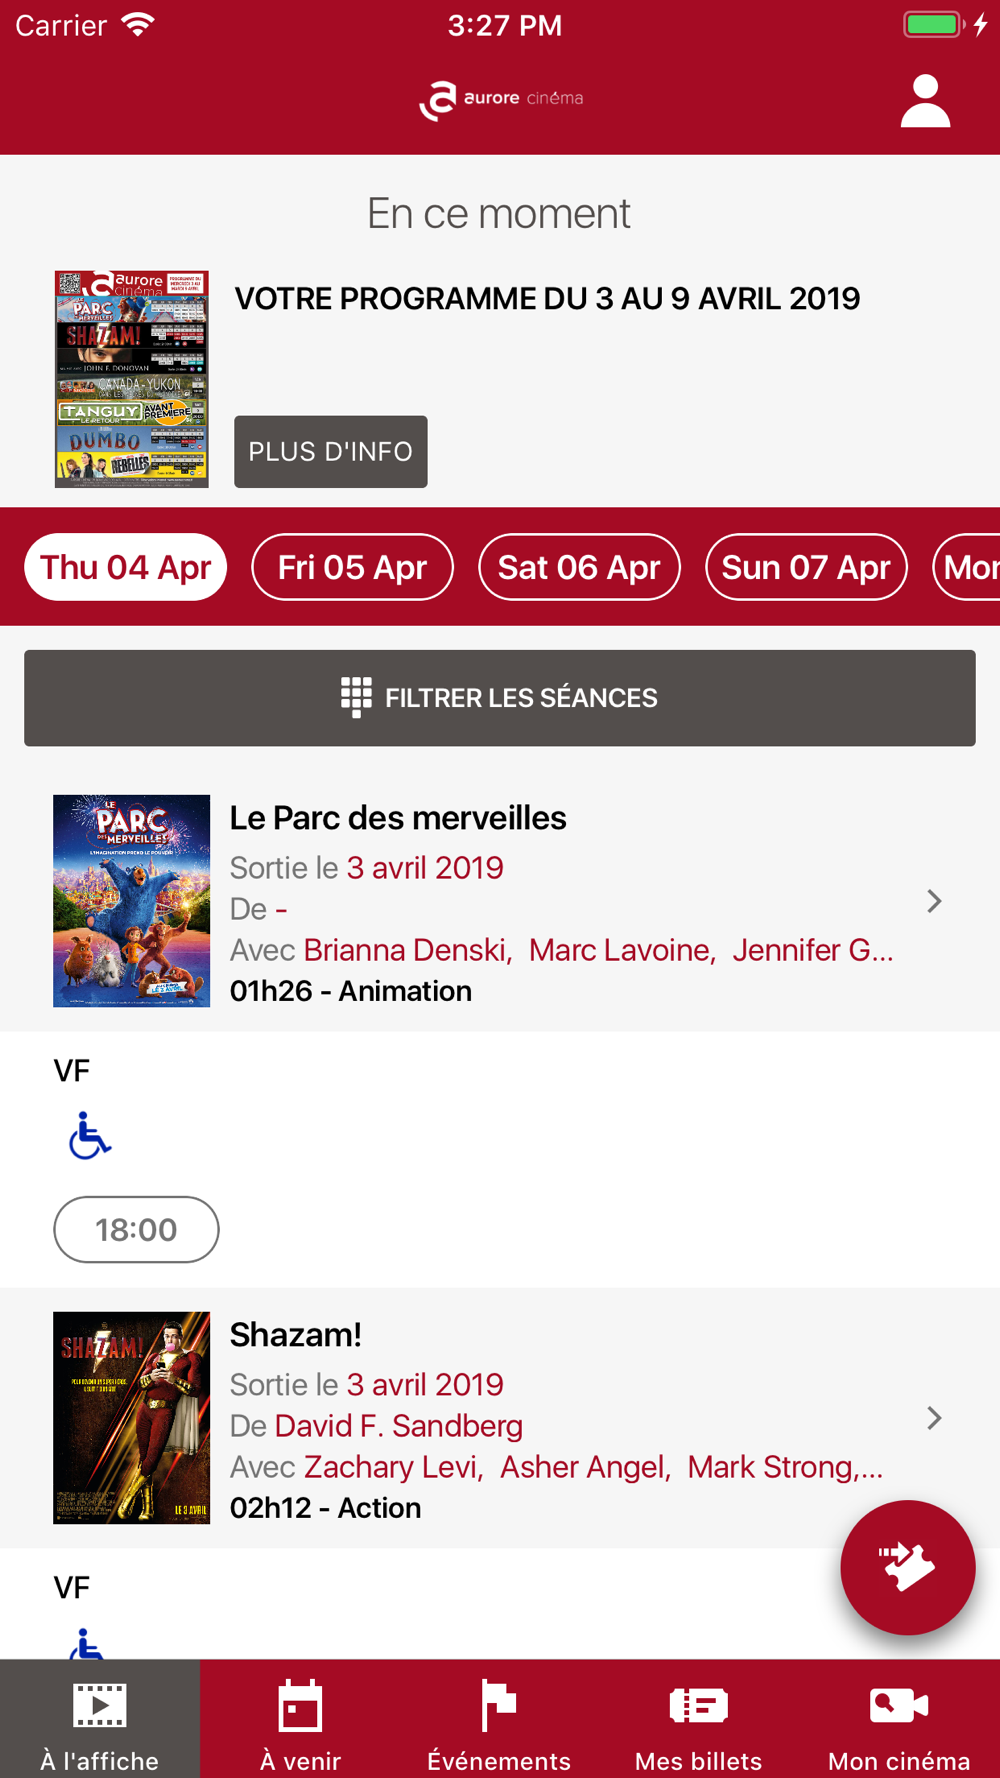Open Filtrer les séances filter
Image resolution: width=1000 pixels, height=1778 pixels.
click(500, 698)
